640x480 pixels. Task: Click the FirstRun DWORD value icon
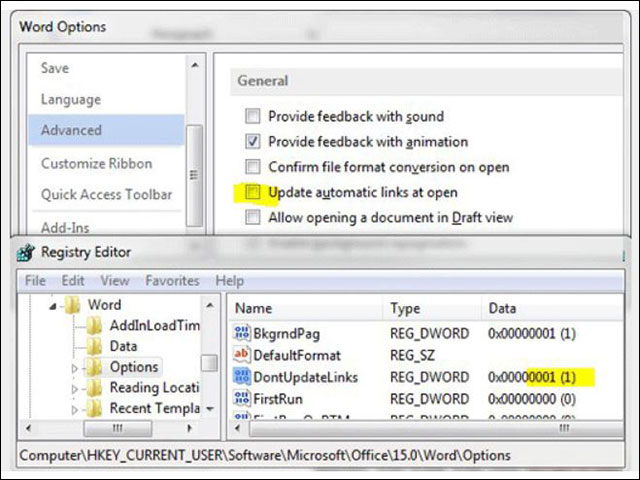[241, 398]
